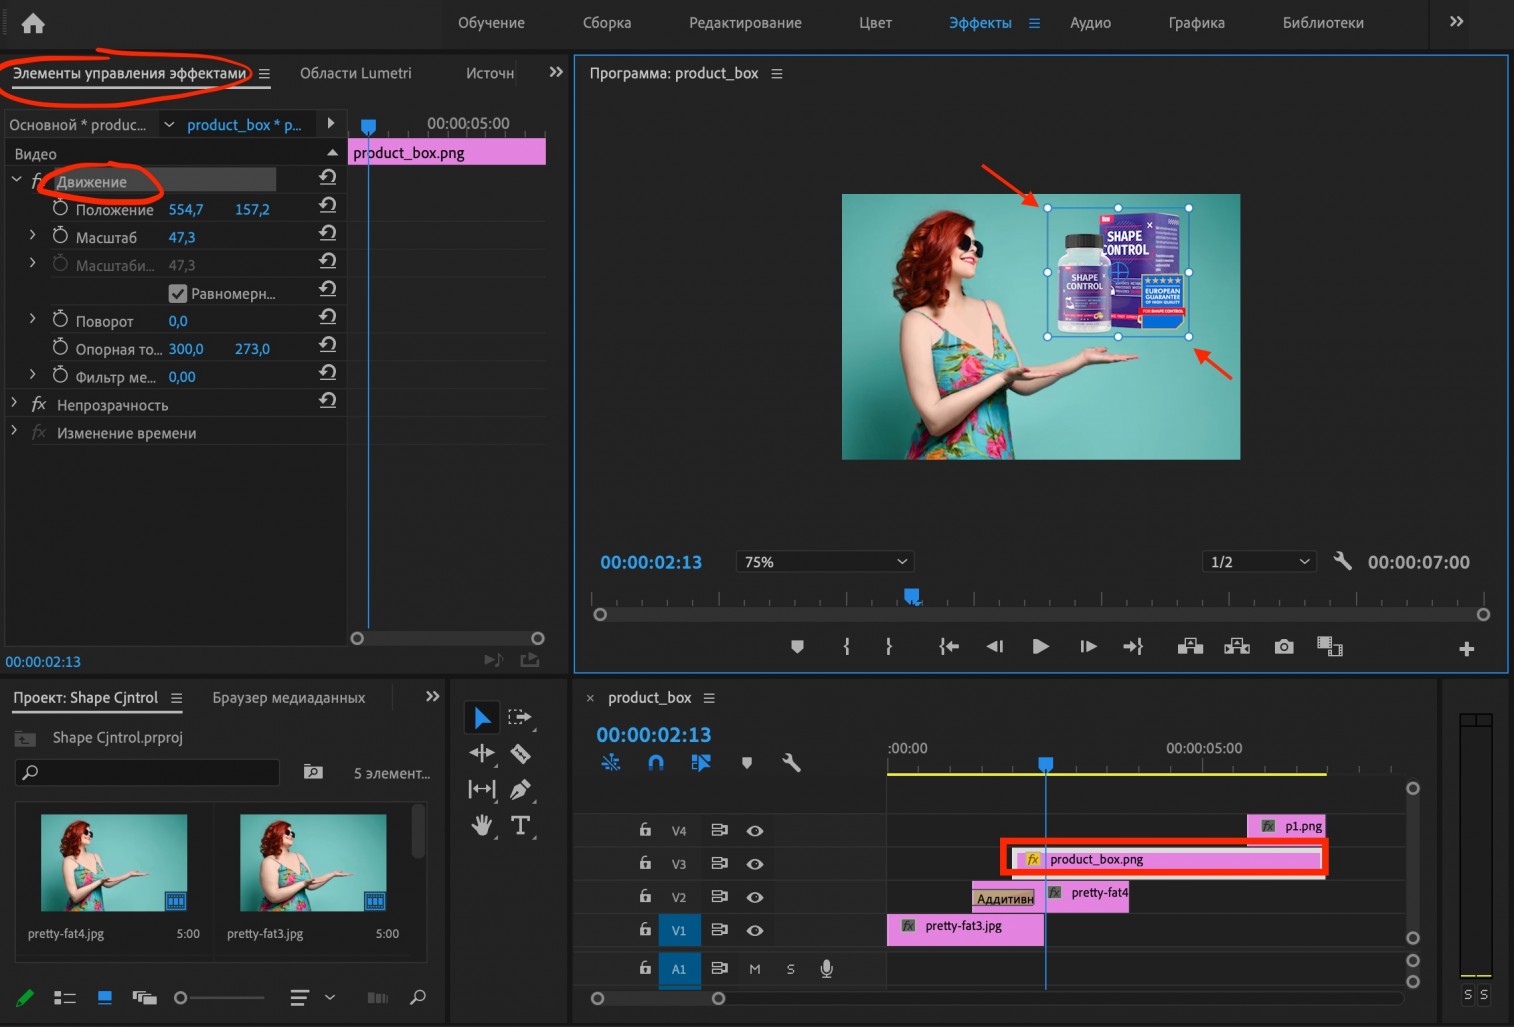Image resolution: width=1514 pixels, height=1027 pixels.
Task: Switch to Области Lumetri tab
Action: pos(355,73)
